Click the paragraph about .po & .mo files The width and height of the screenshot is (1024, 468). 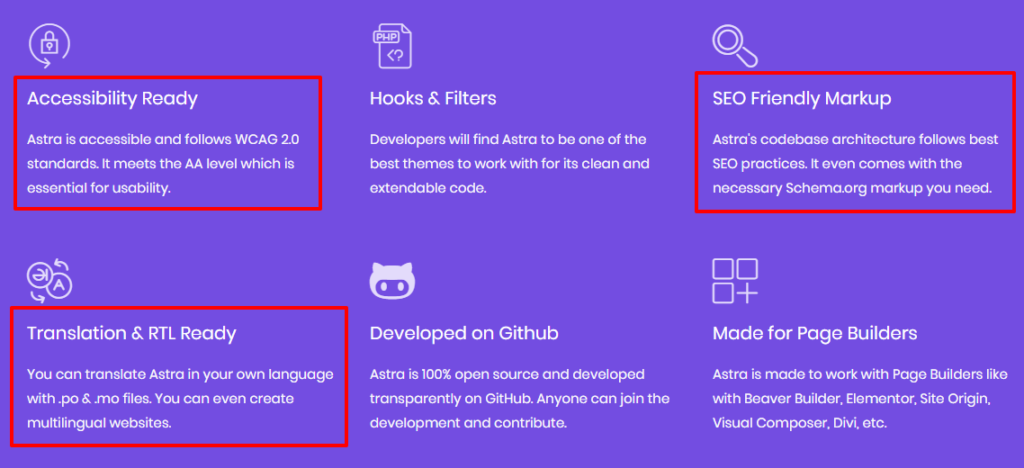pos(180,399)
